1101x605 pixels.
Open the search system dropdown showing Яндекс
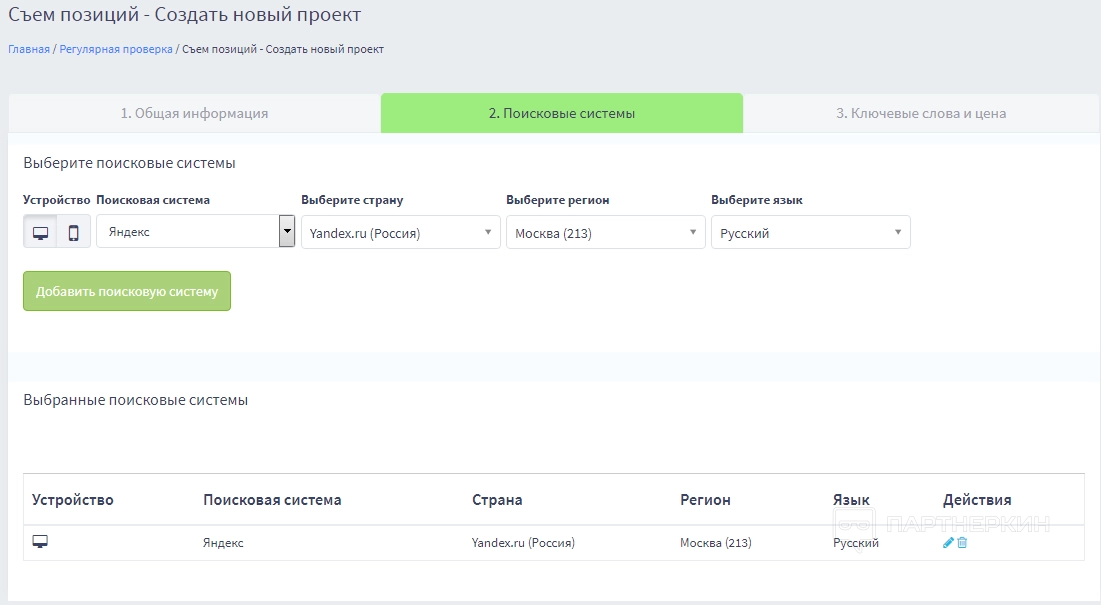point(195,231)
